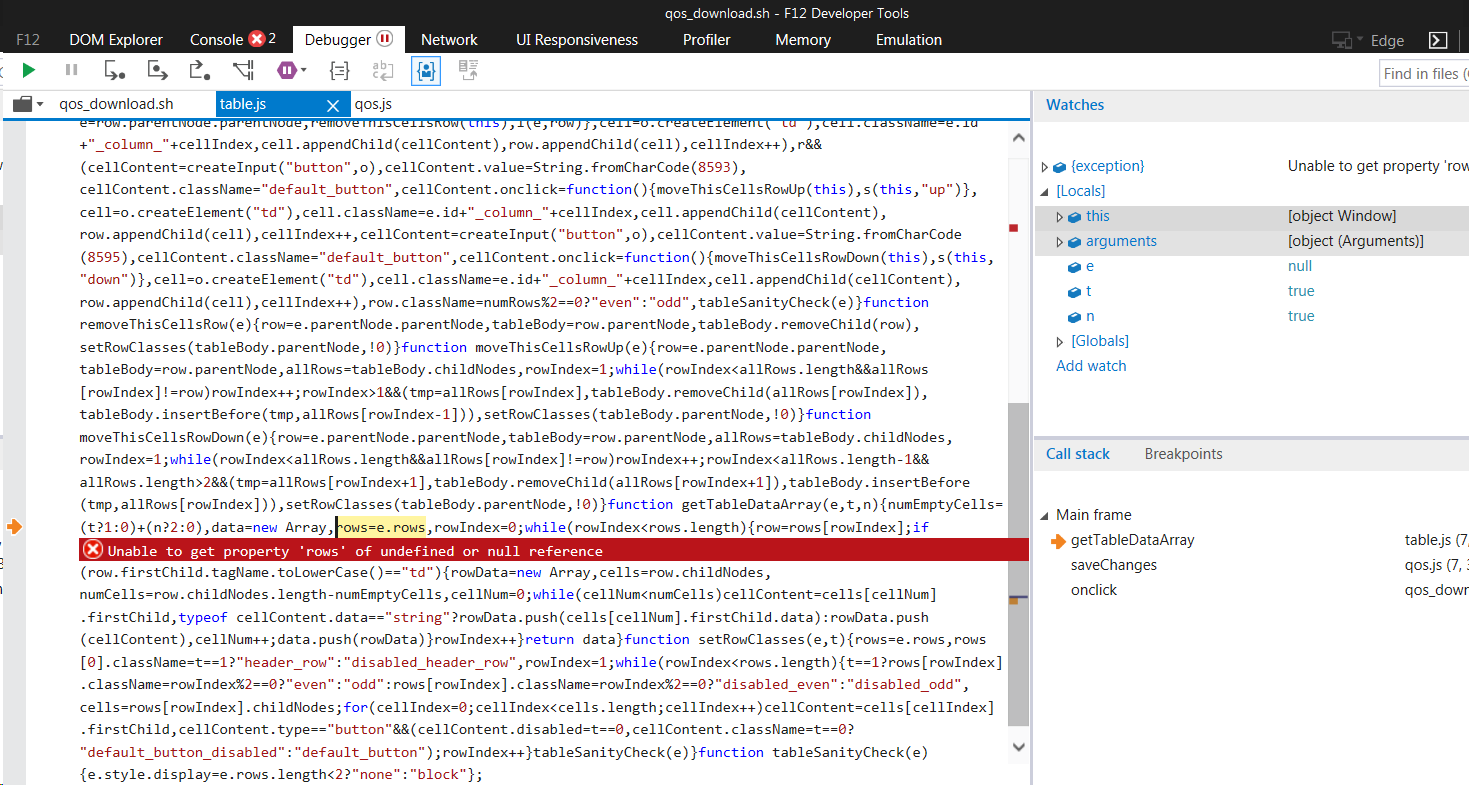The width and height of the screenshot is (1469, 785).
Task: Open the Emulation tab
Action: click(909, 40)
